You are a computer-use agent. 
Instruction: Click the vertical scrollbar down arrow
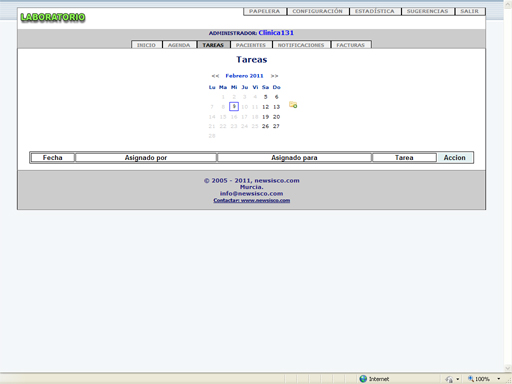pyautogui.click(x=508, y=368)
